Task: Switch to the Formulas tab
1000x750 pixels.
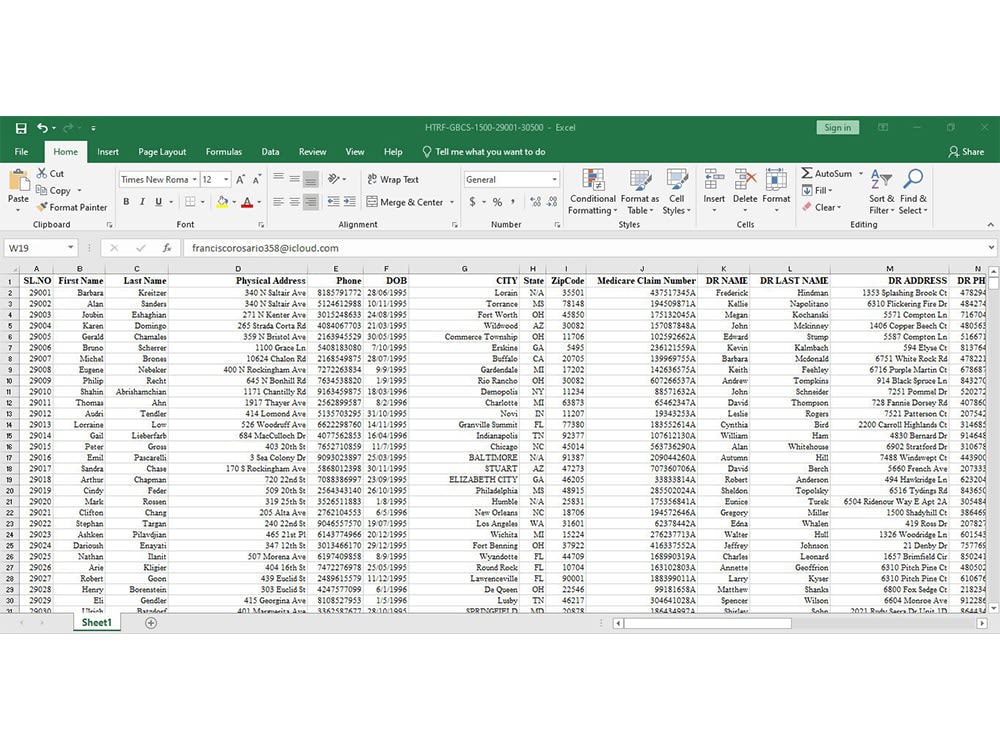Action: (x=224, y=152)
